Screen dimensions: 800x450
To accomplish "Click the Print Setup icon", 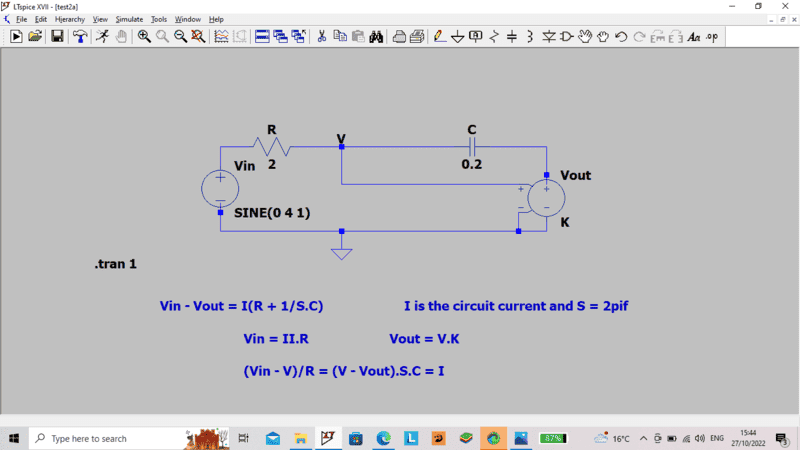I will [399, 37].
